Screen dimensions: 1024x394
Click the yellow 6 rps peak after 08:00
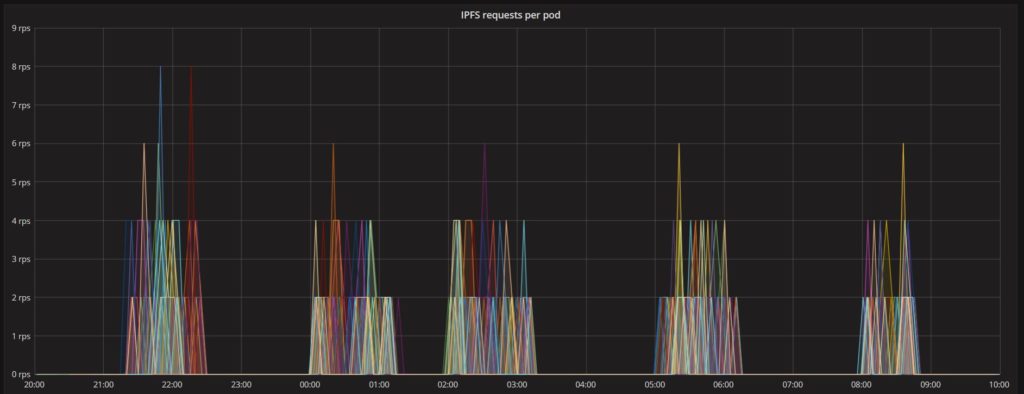point(903,144)
